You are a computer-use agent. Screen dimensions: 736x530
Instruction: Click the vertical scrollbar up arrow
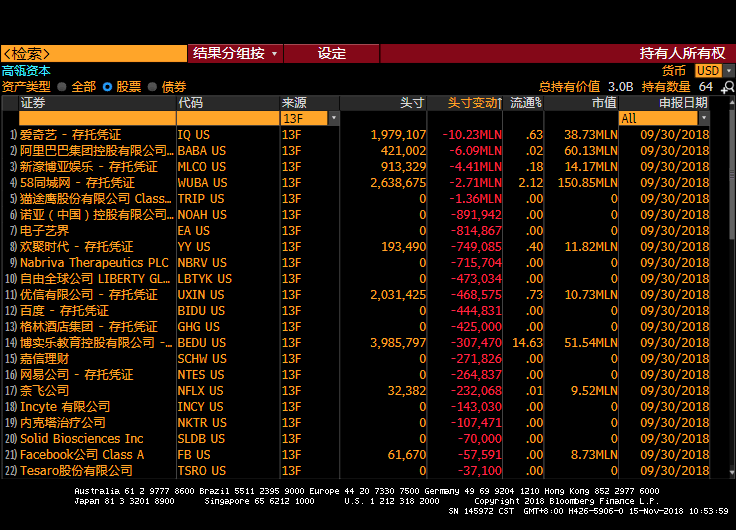click(732, 100)
